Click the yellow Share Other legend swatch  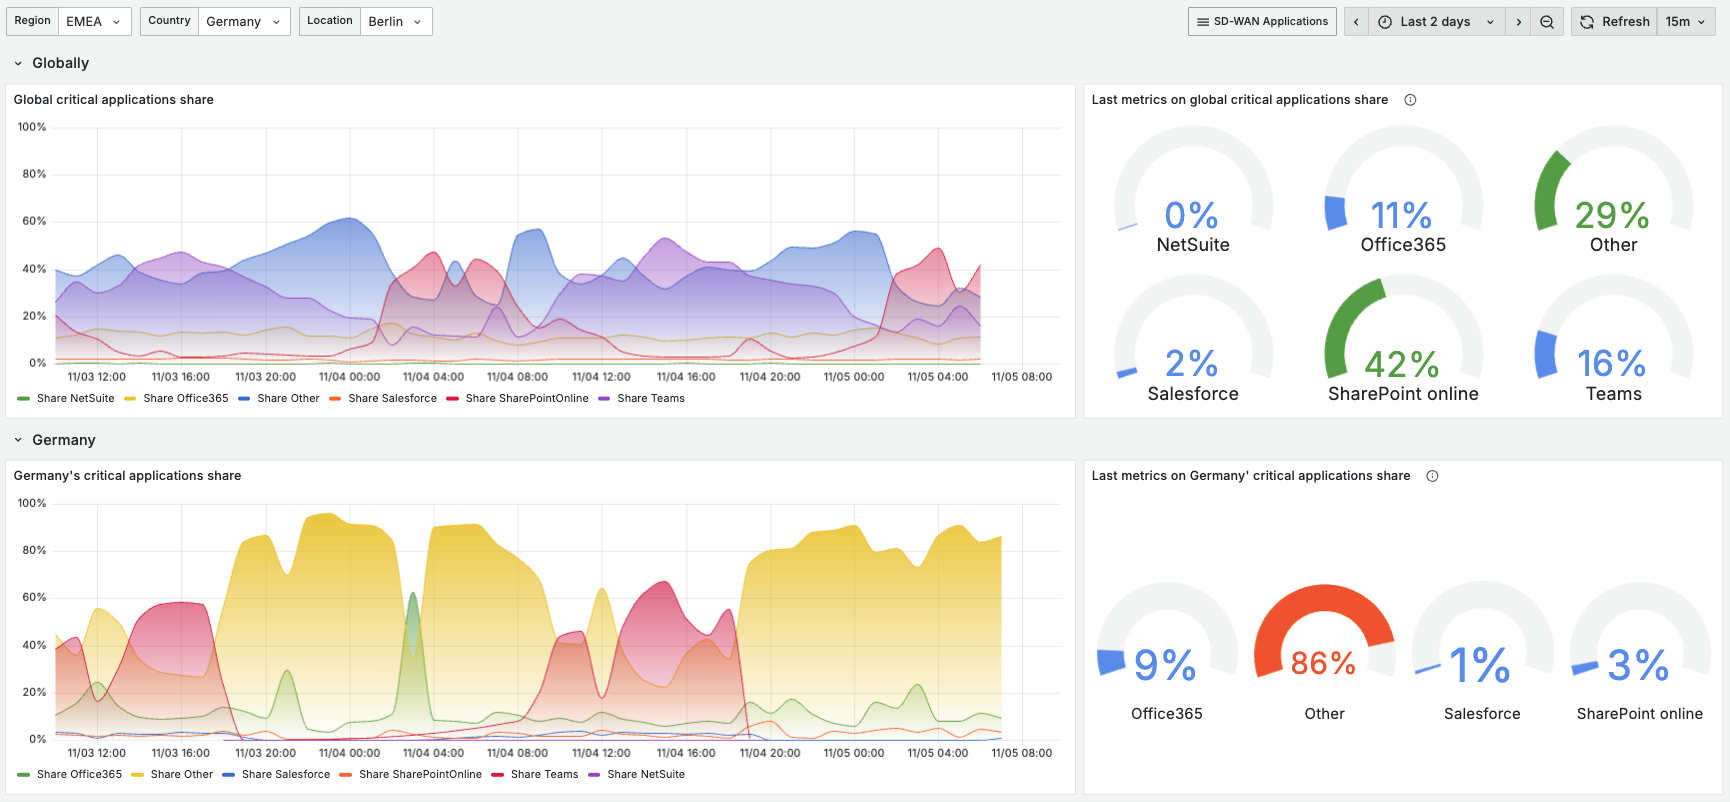point(137,774)
